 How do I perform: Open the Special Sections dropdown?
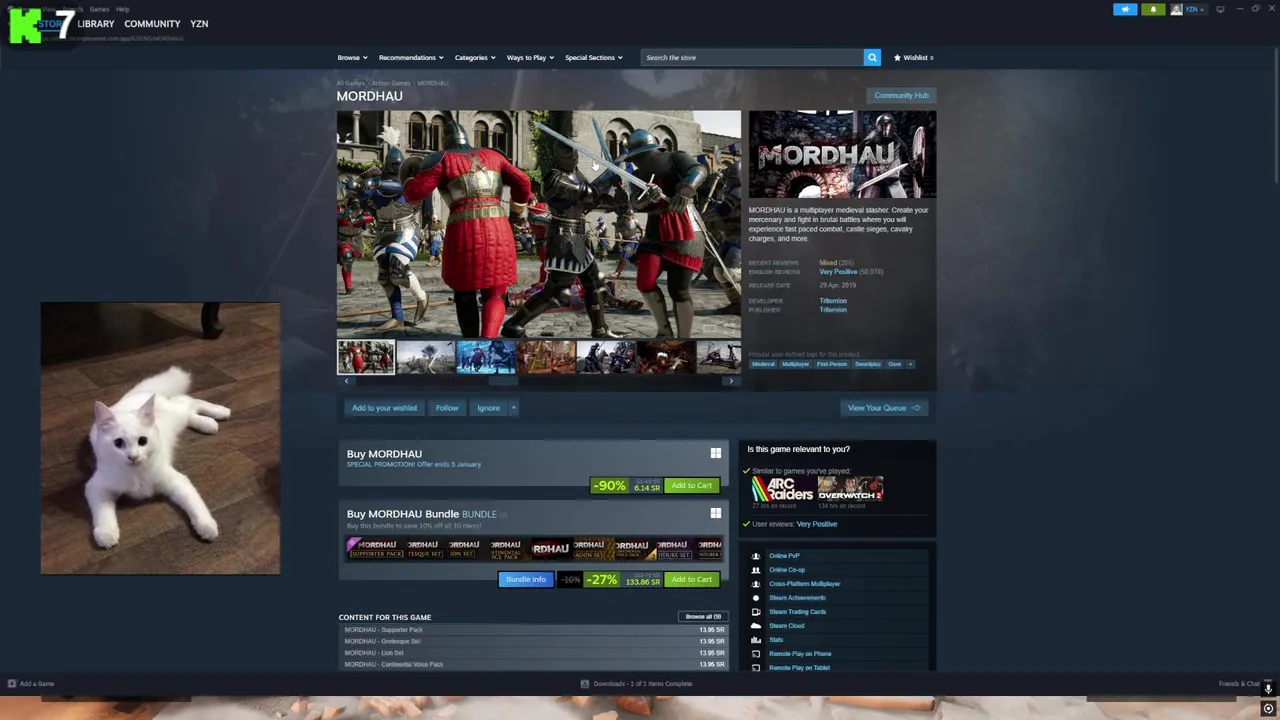[593, 58]
